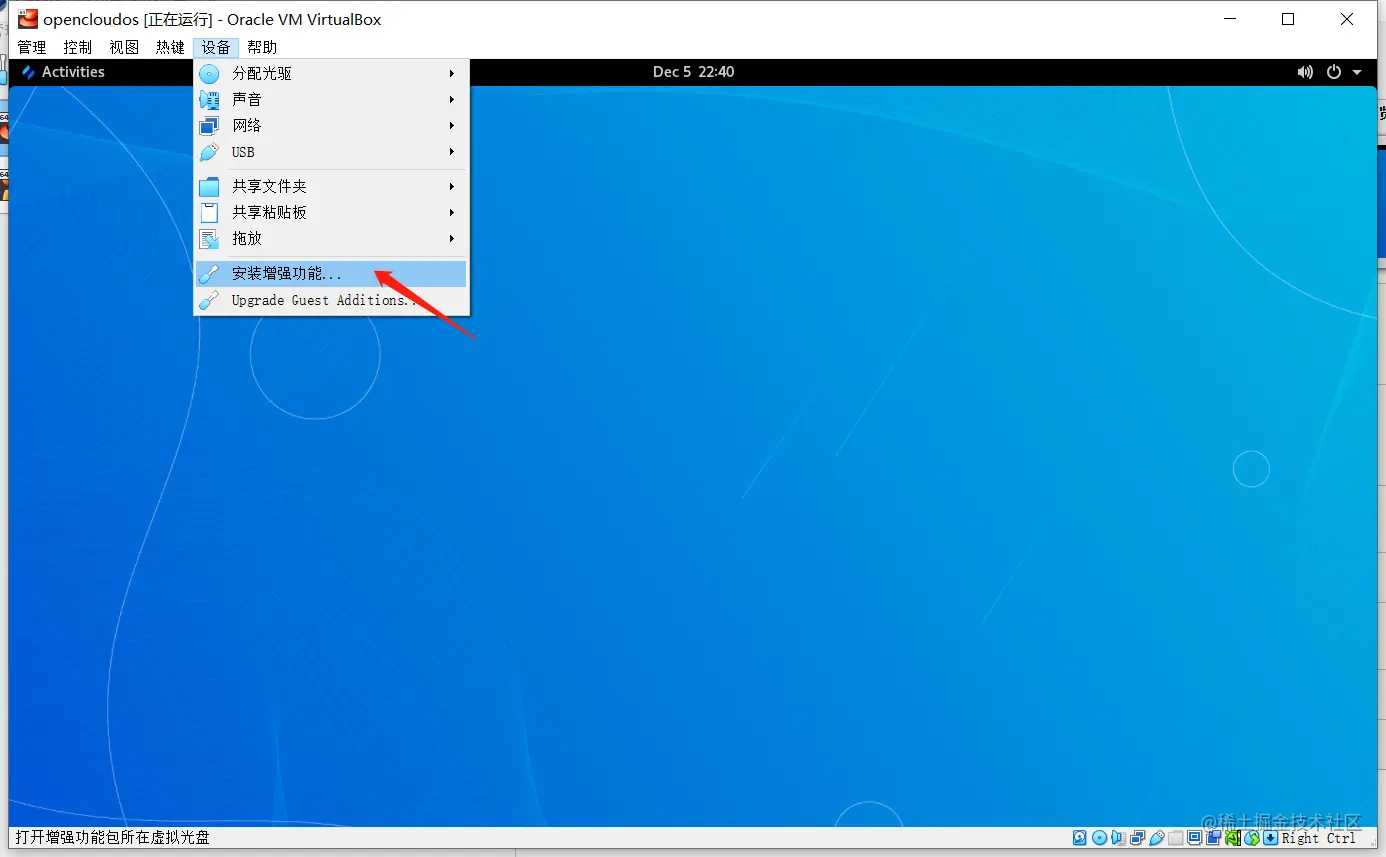Expand the 分配光驱 submenu
This screenshot has height=857, width=1386.
[331, 73]
